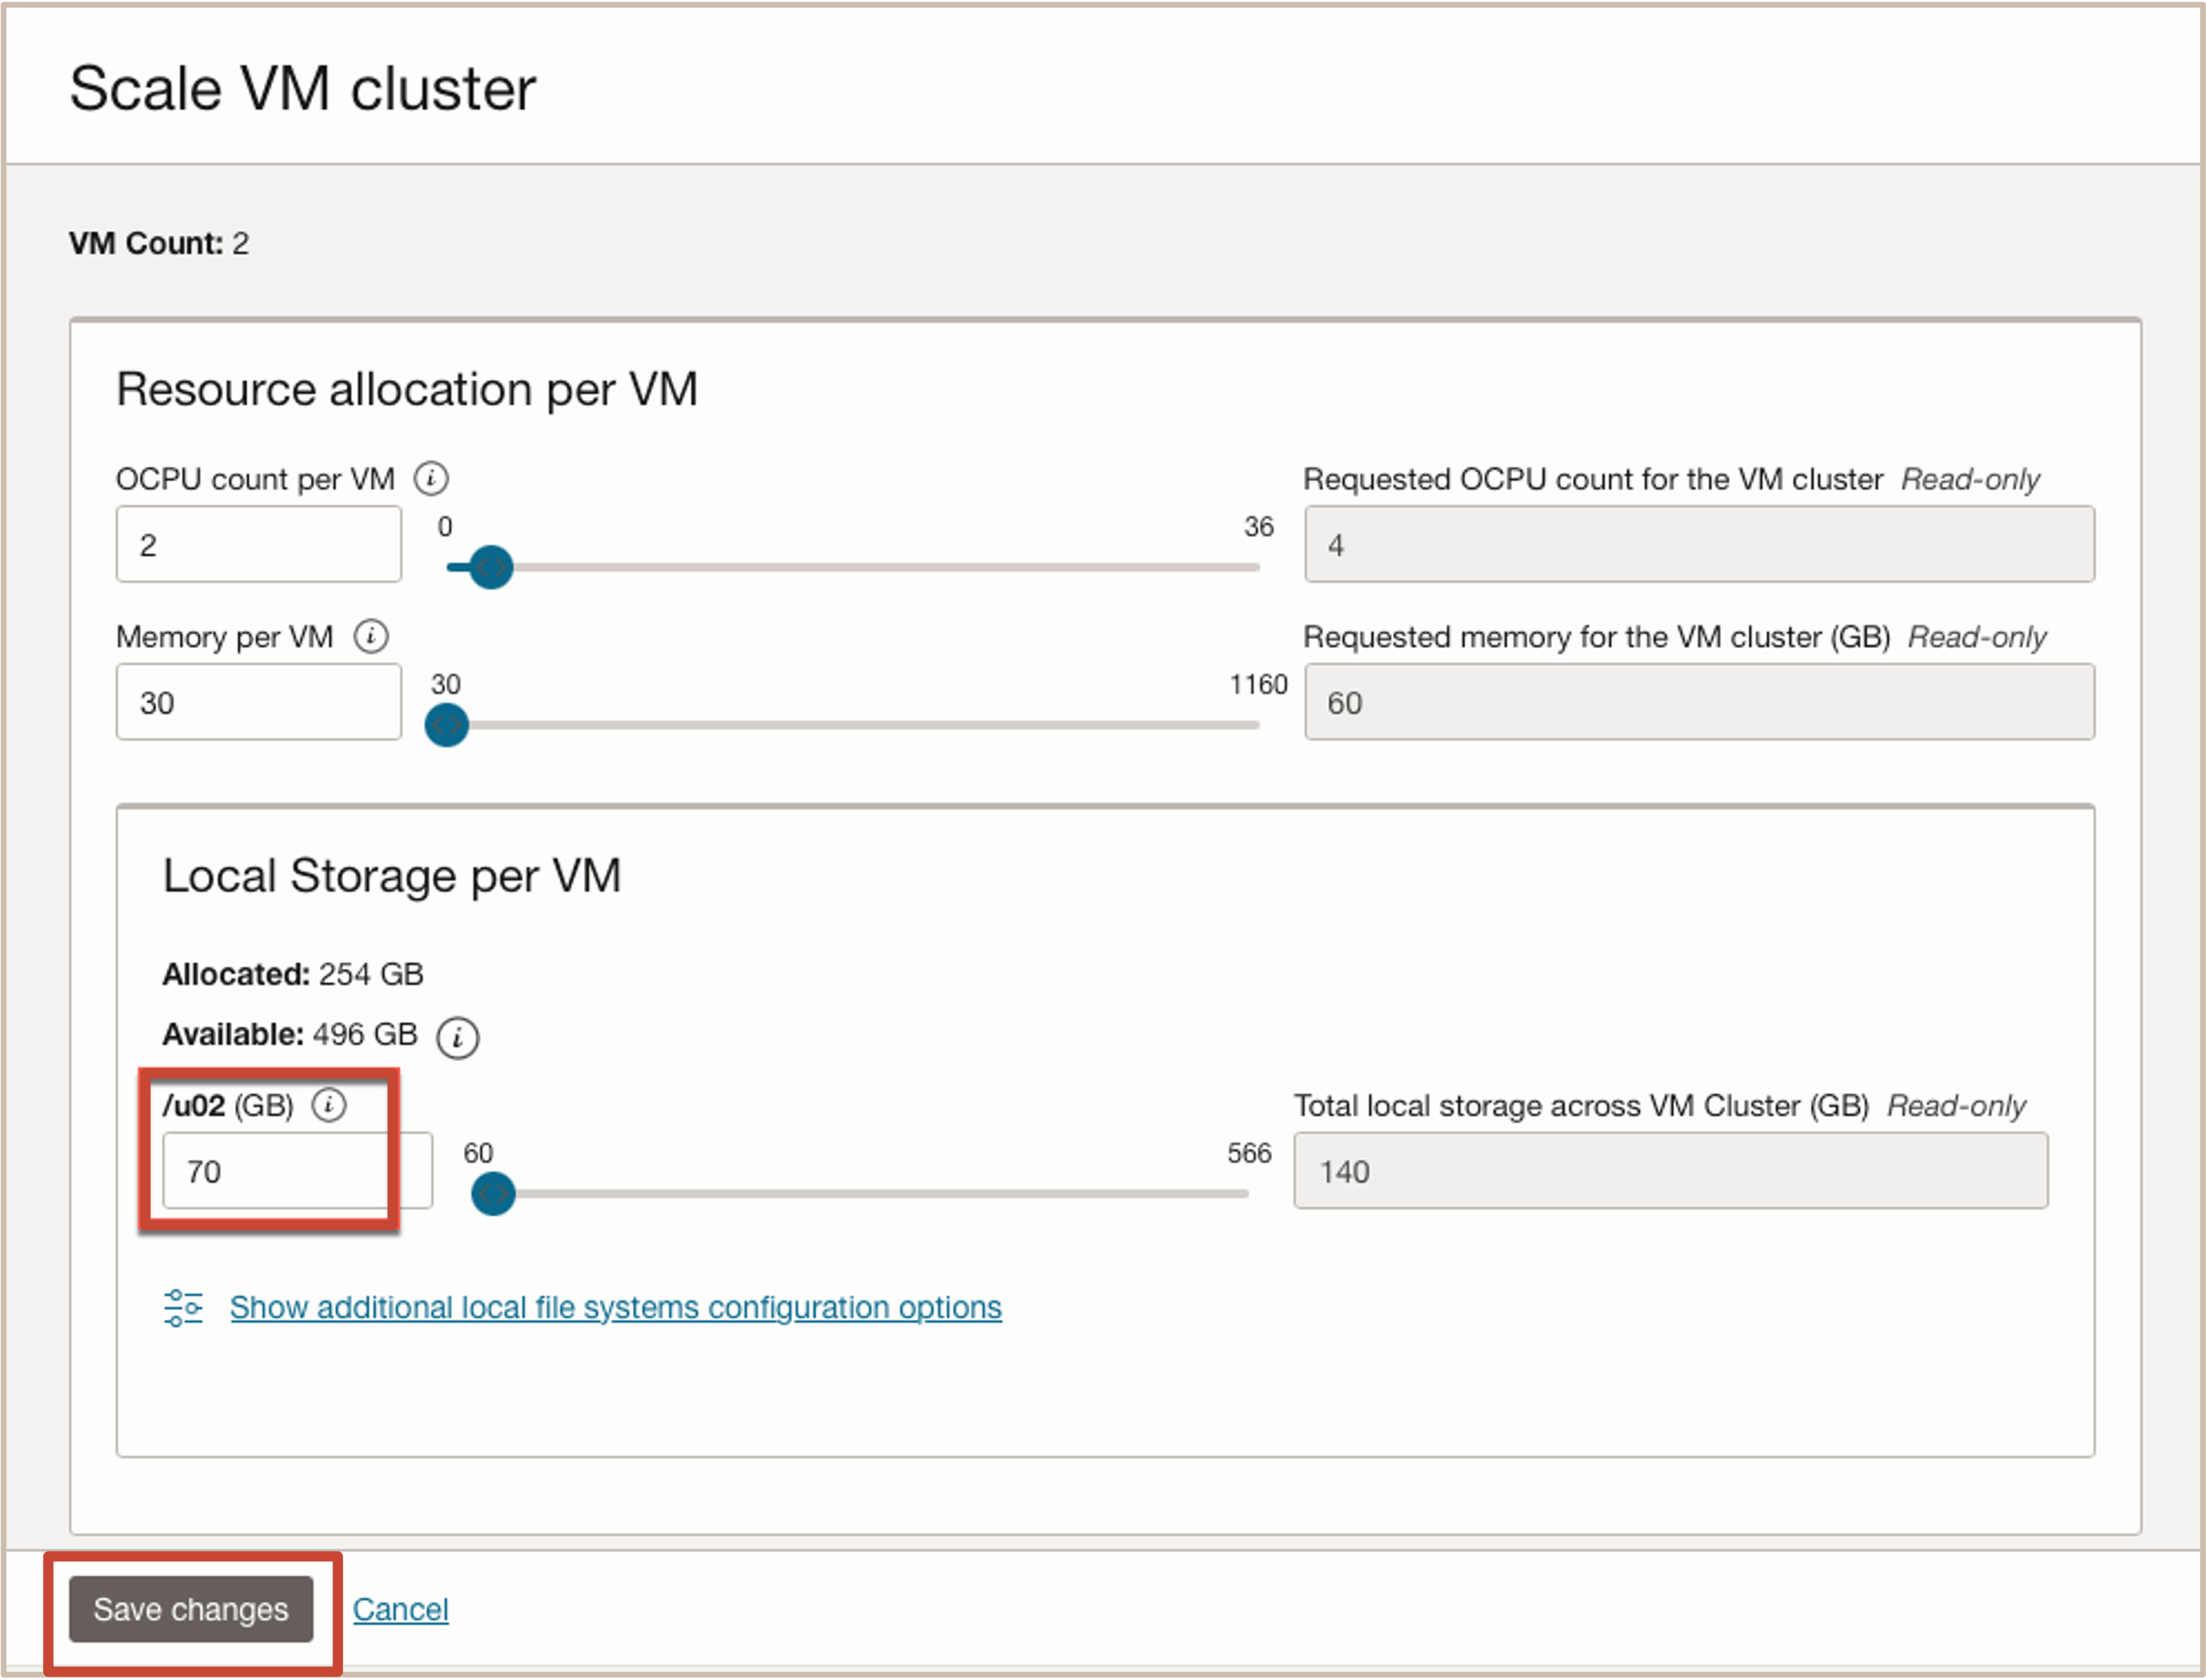Show additional local file systems configuration options
The height and width of the screenshot is (1680, 2206).
coord(615,1307)
